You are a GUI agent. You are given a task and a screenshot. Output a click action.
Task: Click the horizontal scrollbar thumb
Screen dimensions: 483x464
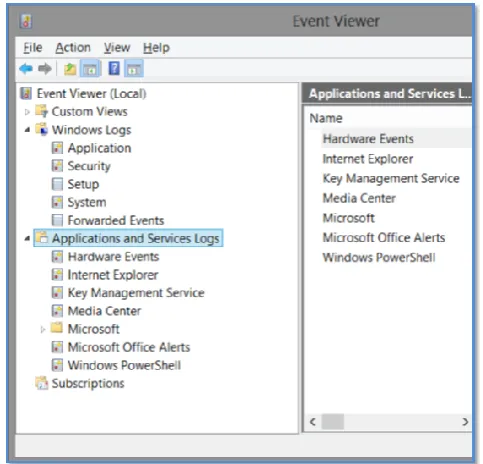pos(332,422)
